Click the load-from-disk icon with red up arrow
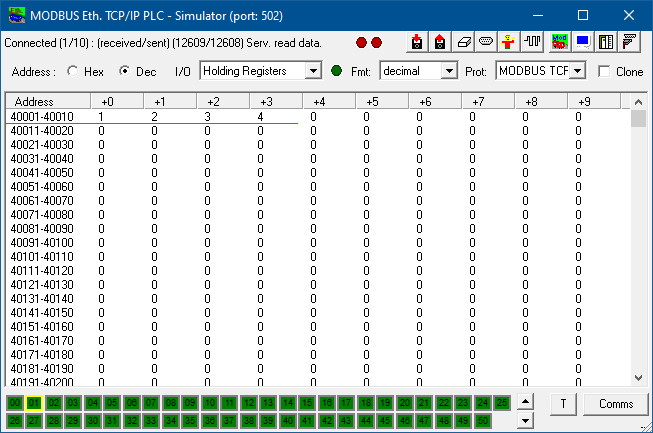Screen dimensions: 653x433 pyautogui.click(x=440, y=42)
